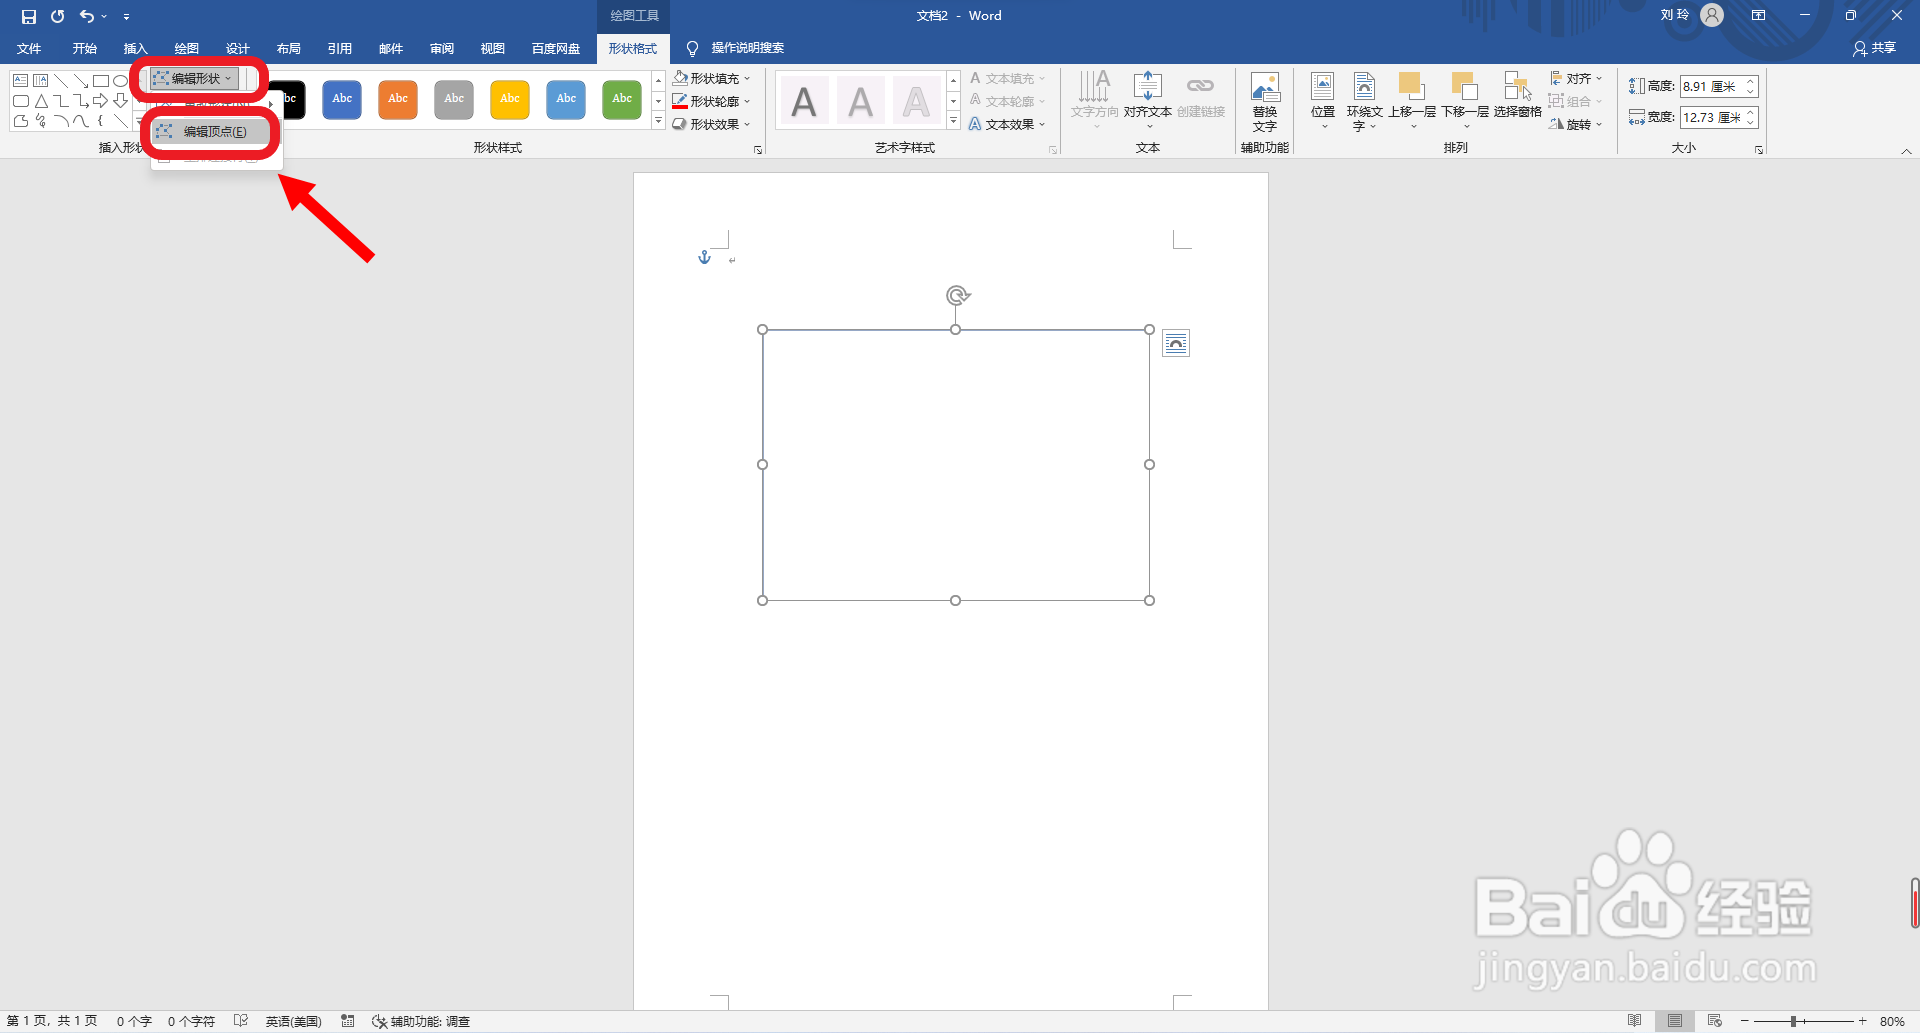Pick the oval shape in the shapes gallery
Image resolution: width=1920 pixels, height=1033 pixels.
120,80
